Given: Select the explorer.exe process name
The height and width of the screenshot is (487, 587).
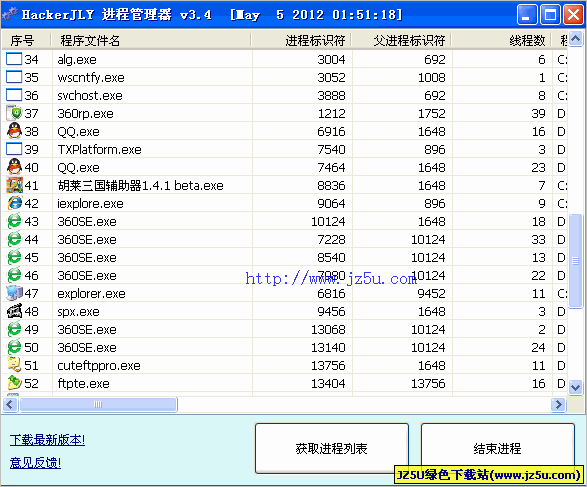Looking at the screenshot, I should 91,293.
